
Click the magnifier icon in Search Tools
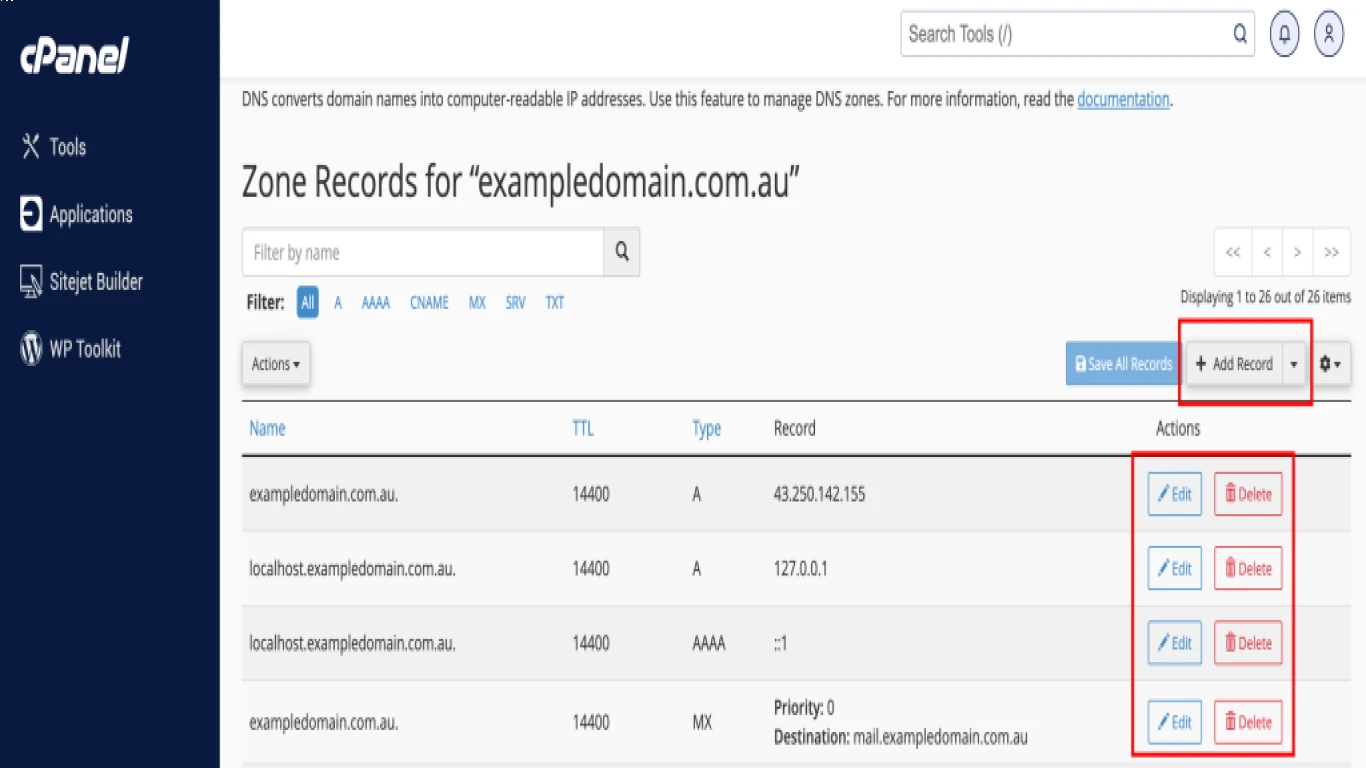[1240, 34]
